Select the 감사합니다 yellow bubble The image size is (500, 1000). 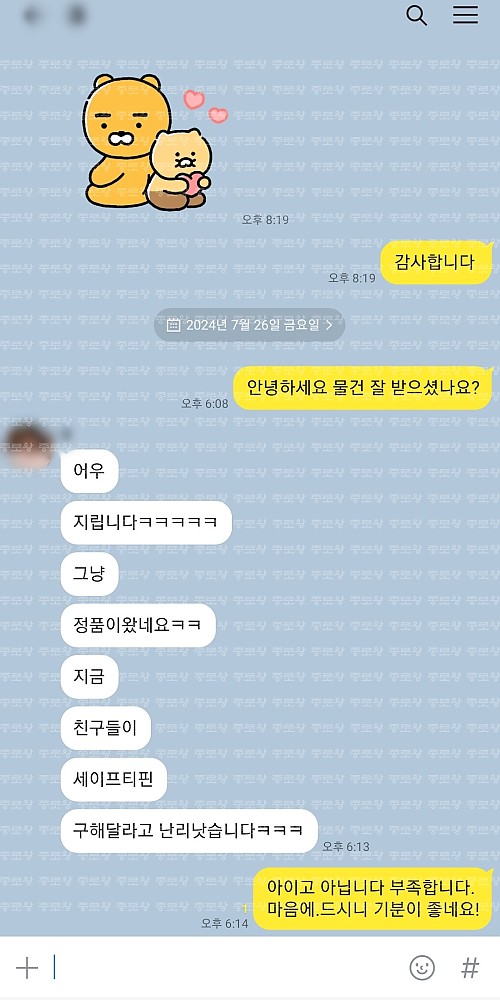click(437, 262)
